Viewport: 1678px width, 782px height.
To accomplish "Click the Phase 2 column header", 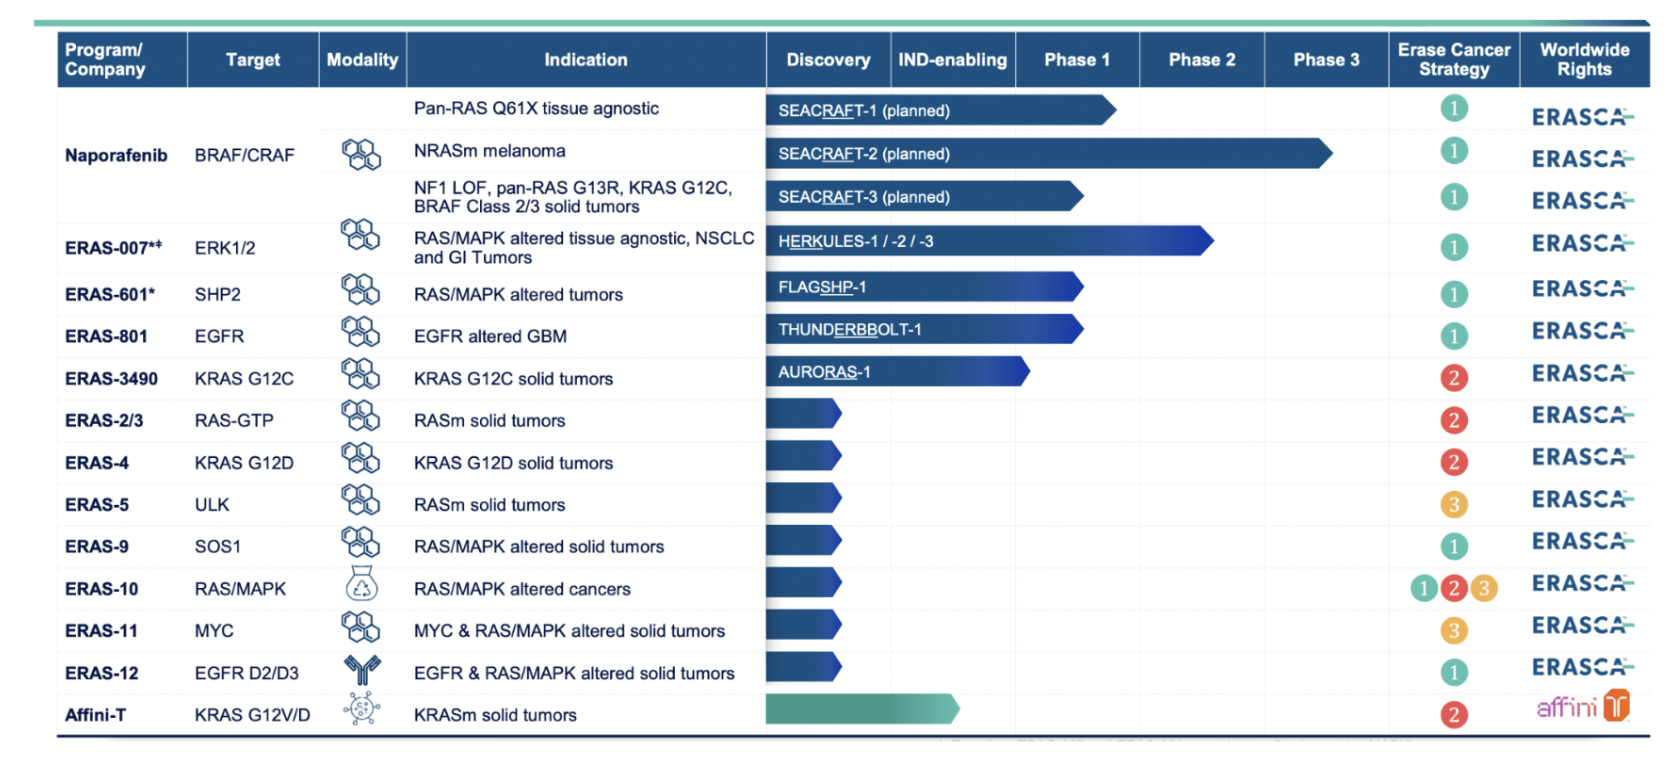I will pyautogui.click(x=1202, y=59).
